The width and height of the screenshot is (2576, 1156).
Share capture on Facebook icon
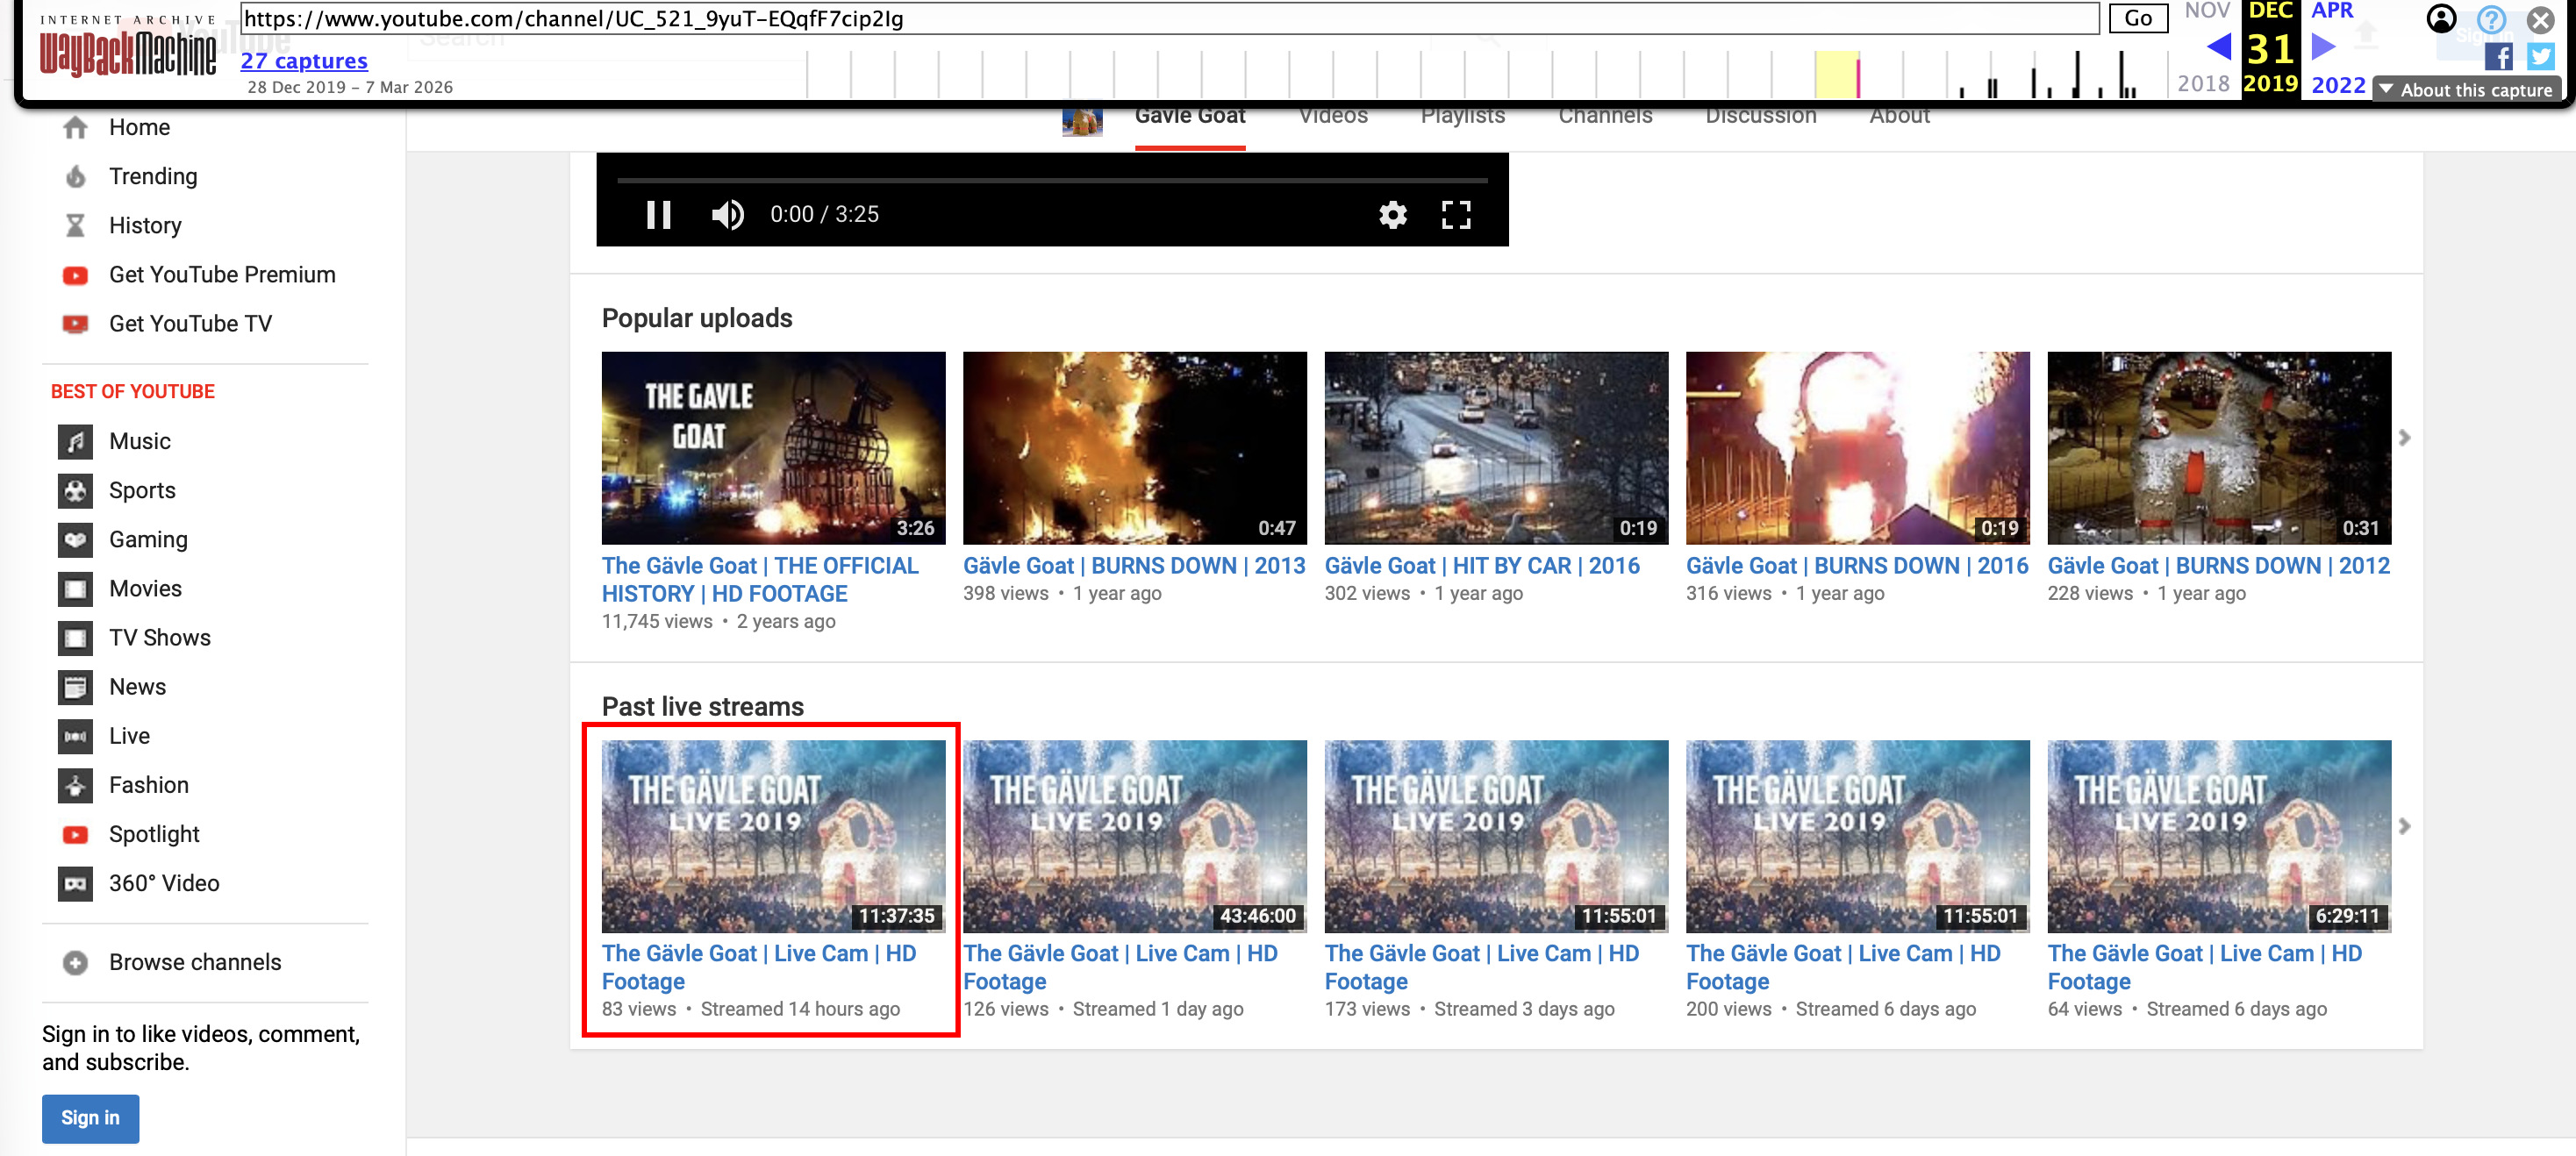coord(2497,58)
